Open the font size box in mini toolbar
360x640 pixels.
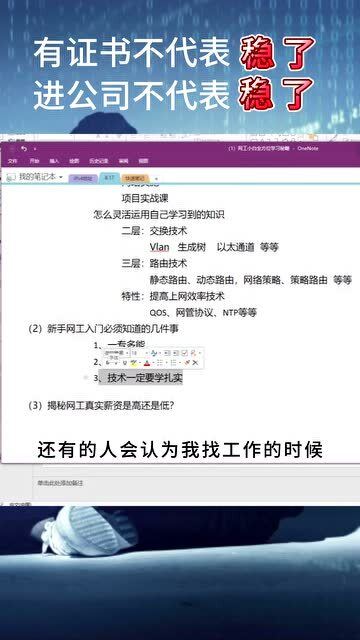click(x=139, y=353)
